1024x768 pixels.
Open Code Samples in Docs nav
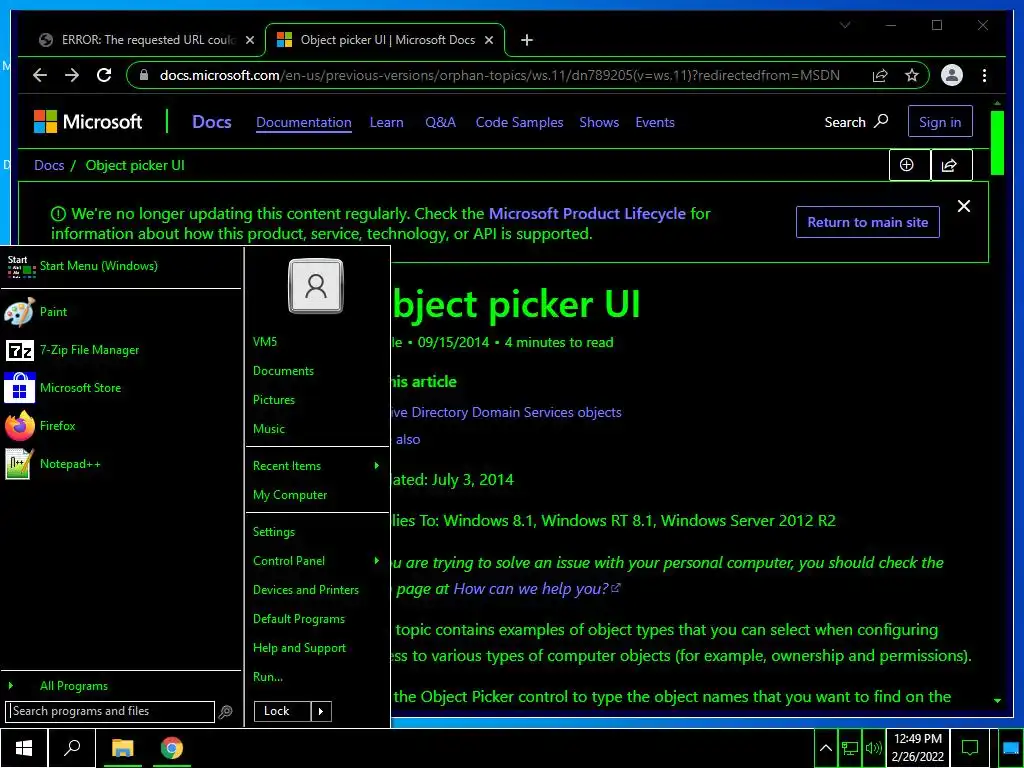tap(519, 122)
